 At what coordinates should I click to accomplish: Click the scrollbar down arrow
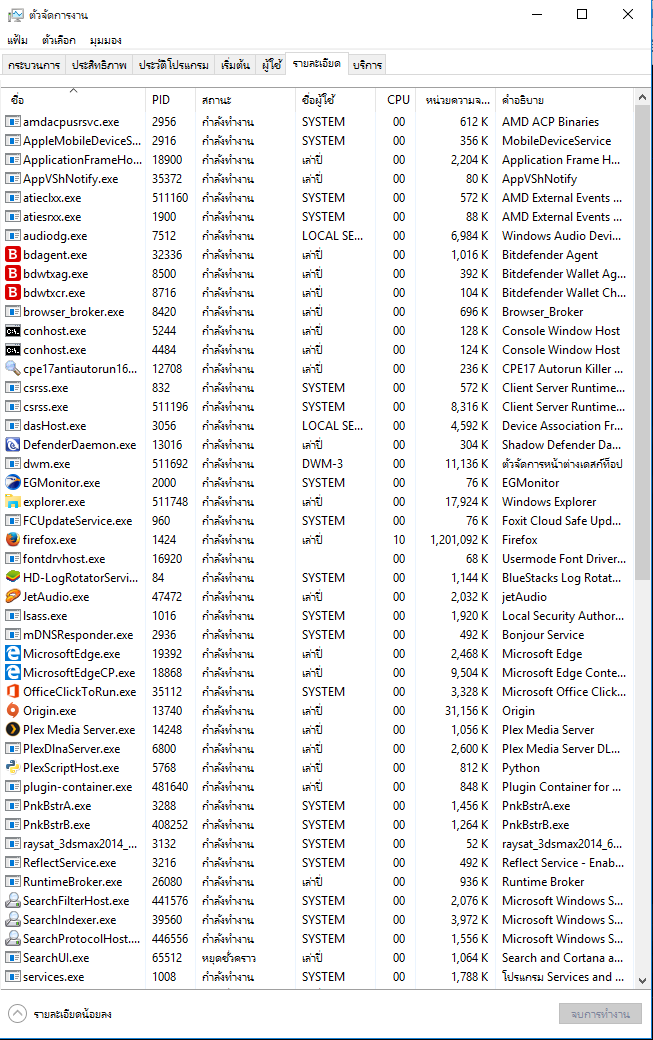(642, 980)
